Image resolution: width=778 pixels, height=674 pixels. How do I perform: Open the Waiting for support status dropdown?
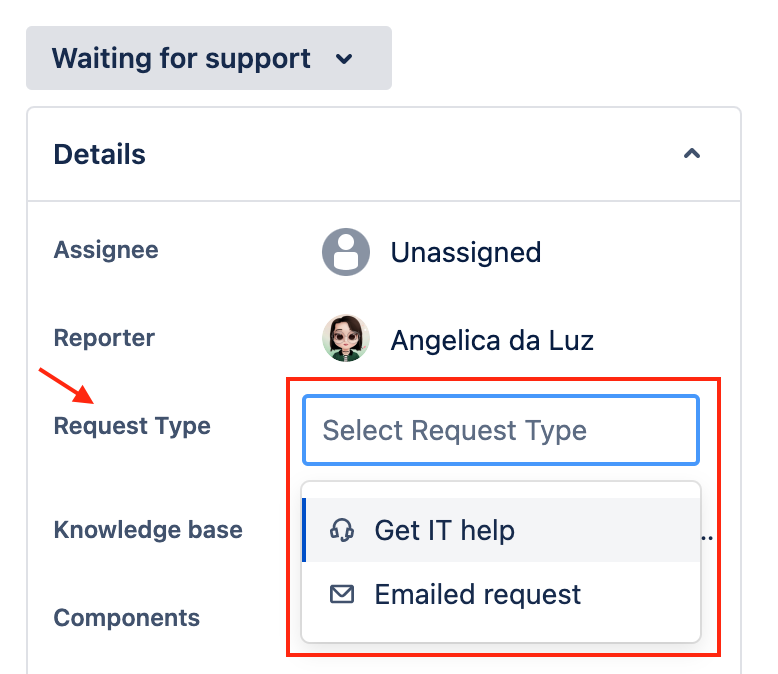208,59
